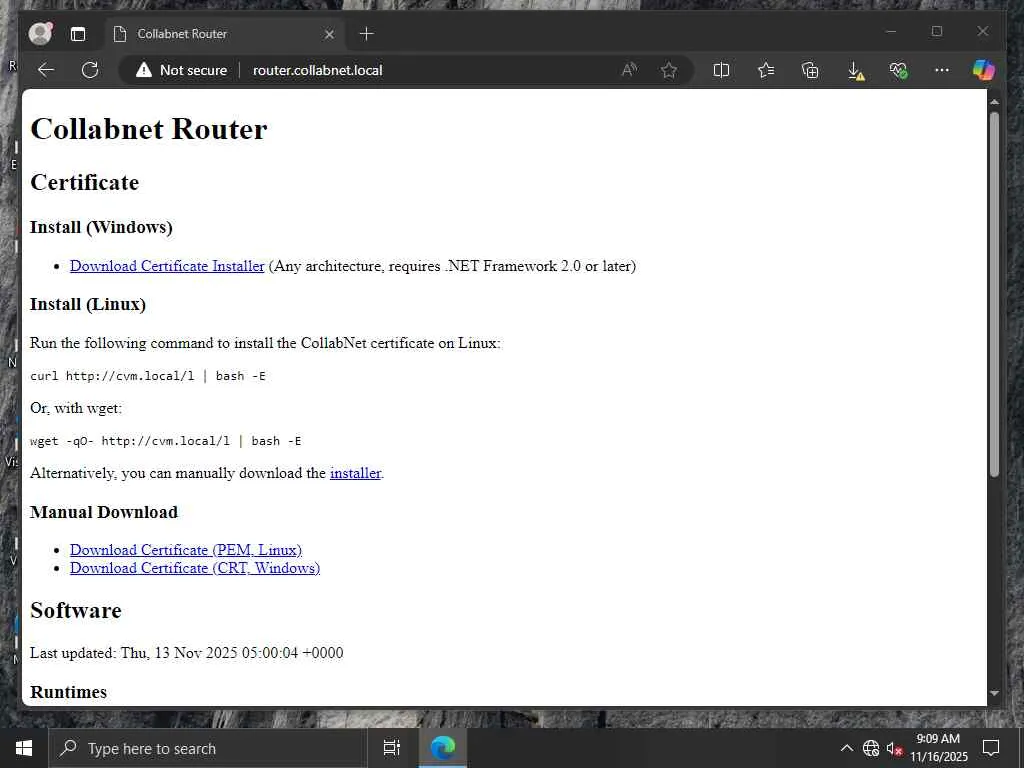This screenshot has width=1024, height=768.
Task: Close the Collabnet Router tab
Action: pos(329,34)
